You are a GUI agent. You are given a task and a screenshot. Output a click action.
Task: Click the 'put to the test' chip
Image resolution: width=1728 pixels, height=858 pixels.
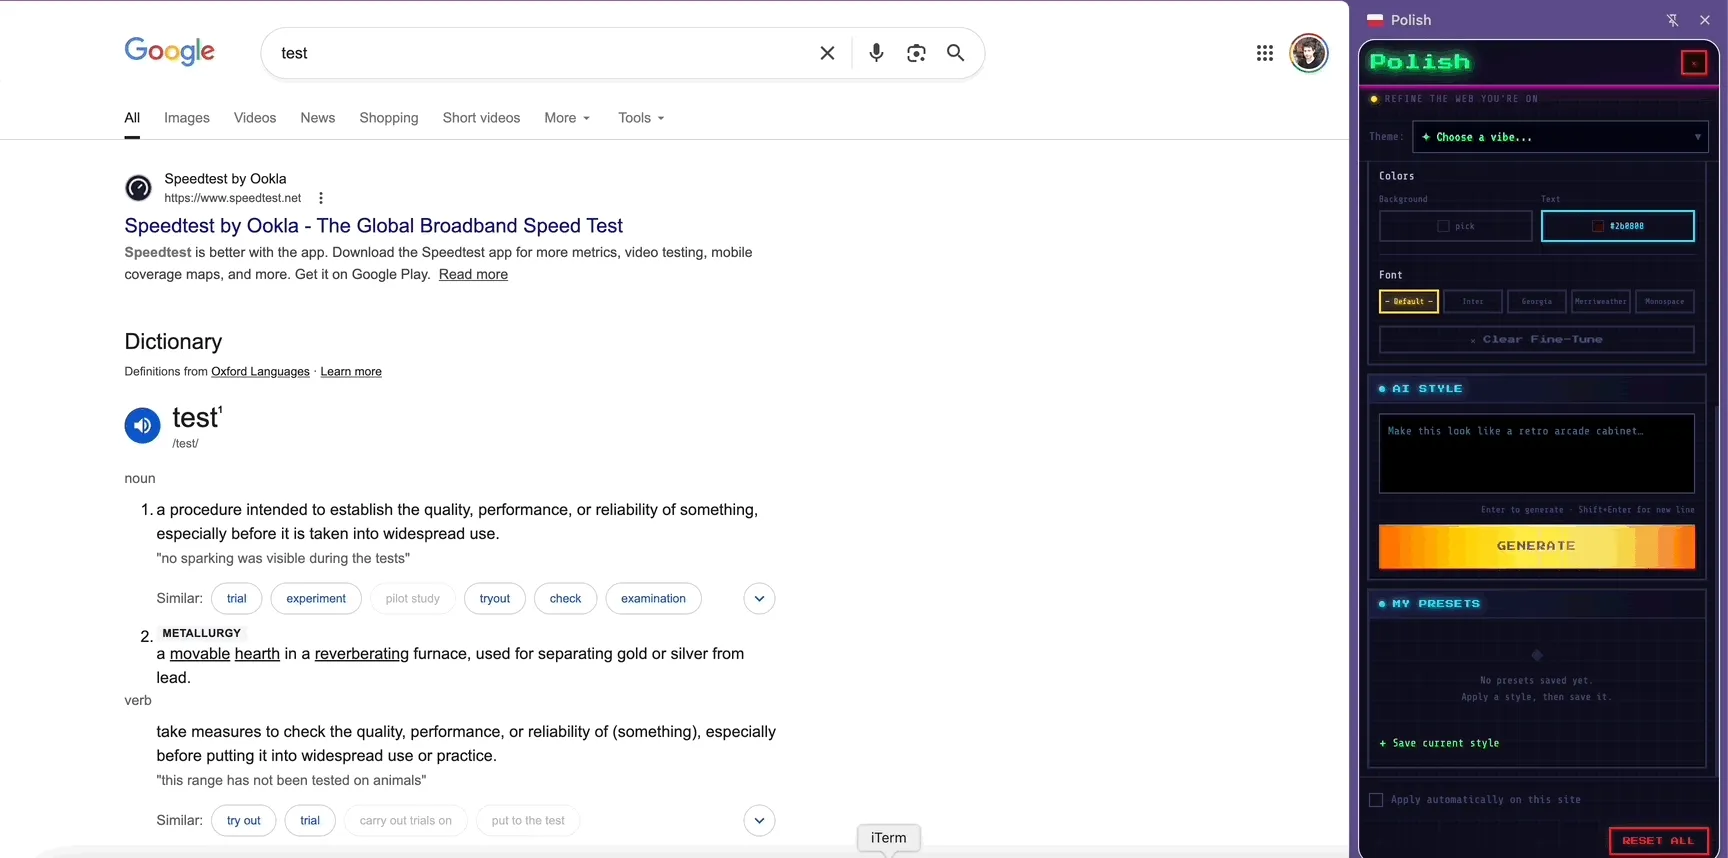(528, 821)
